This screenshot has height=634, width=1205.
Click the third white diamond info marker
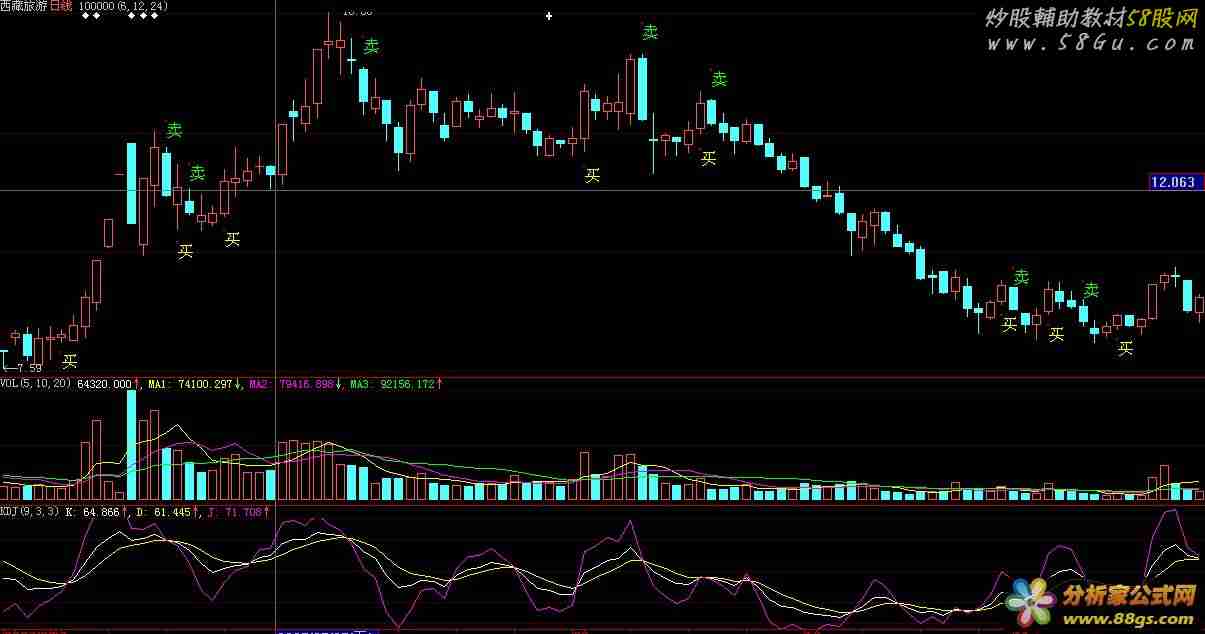click(132, 16)
